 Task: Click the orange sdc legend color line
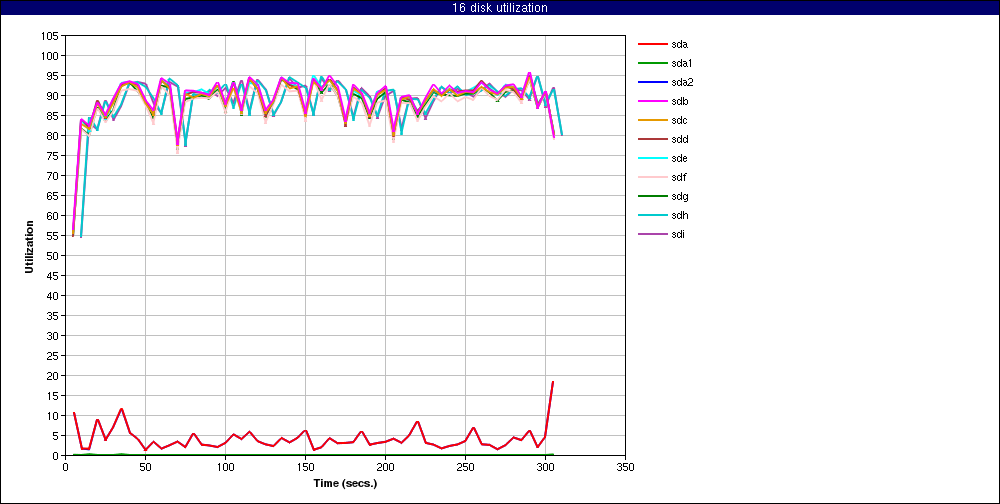652,120
